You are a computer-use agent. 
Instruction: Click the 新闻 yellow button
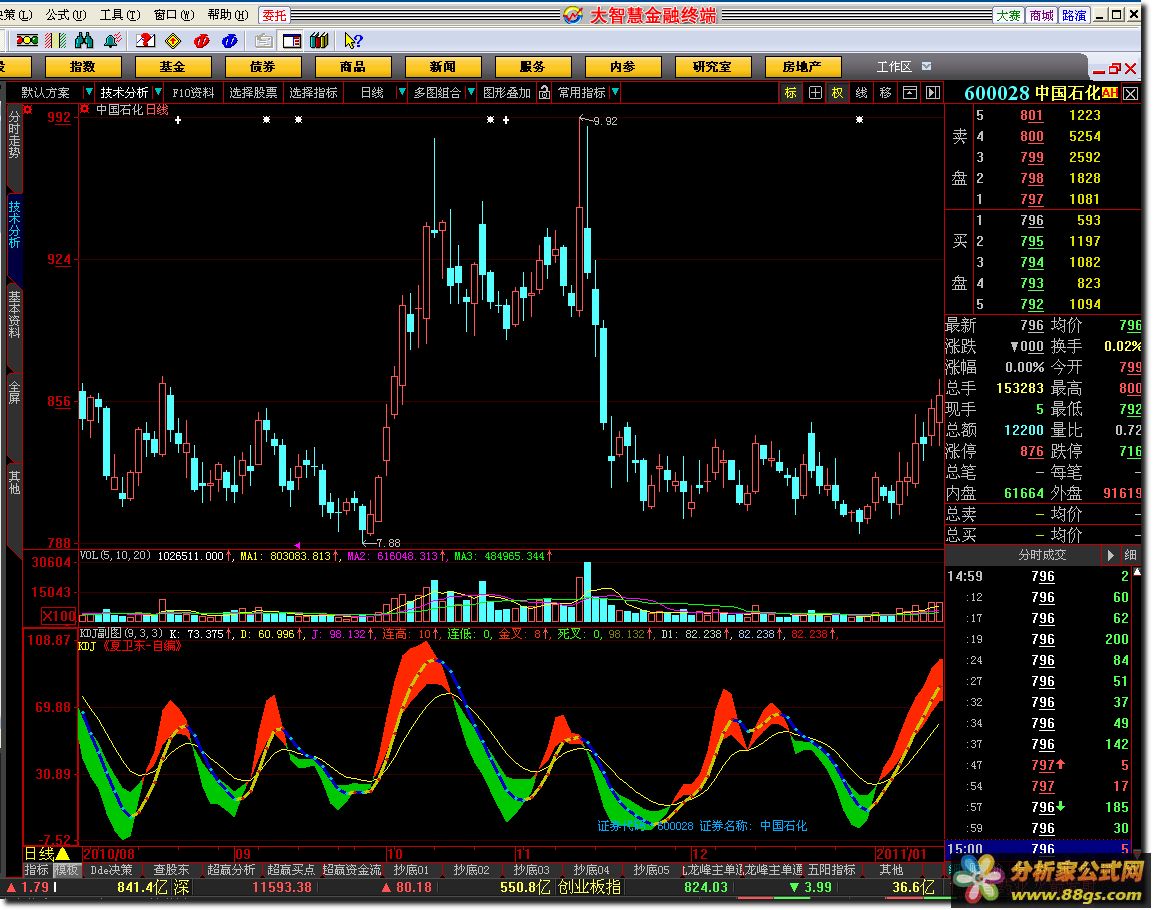coord(443,67)
